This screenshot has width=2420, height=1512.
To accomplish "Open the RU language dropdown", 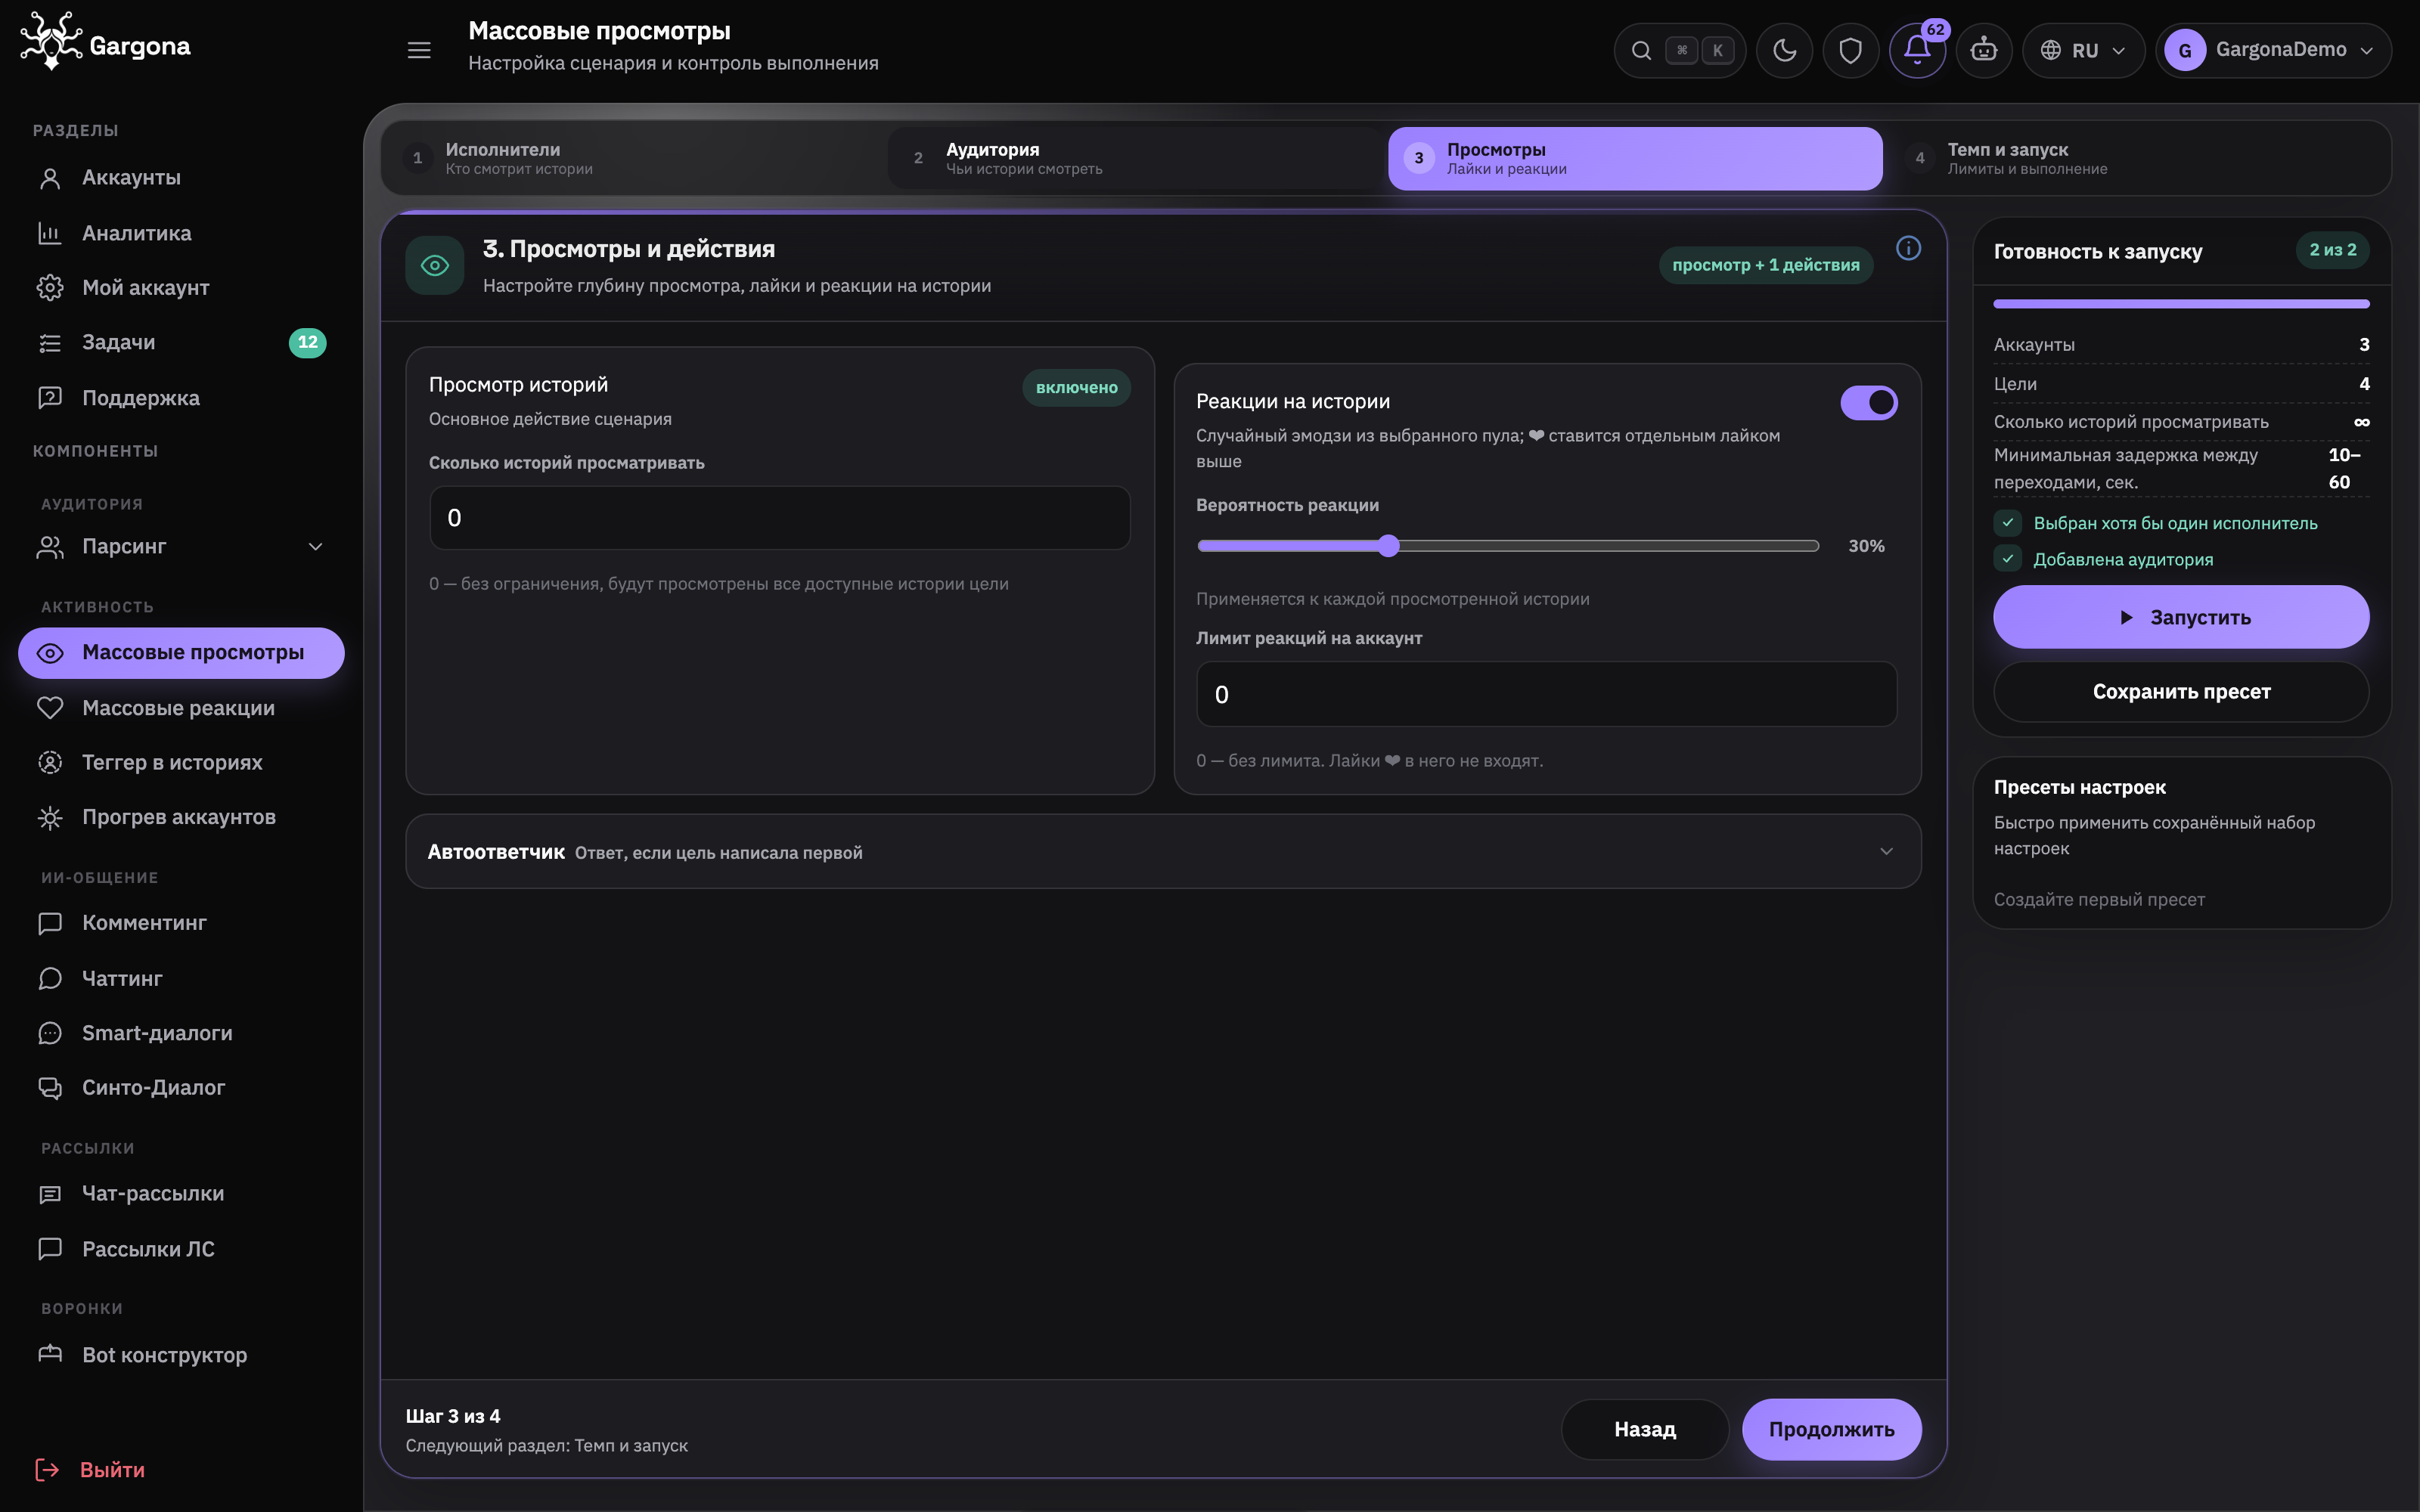I will (x=2083, y=50).
